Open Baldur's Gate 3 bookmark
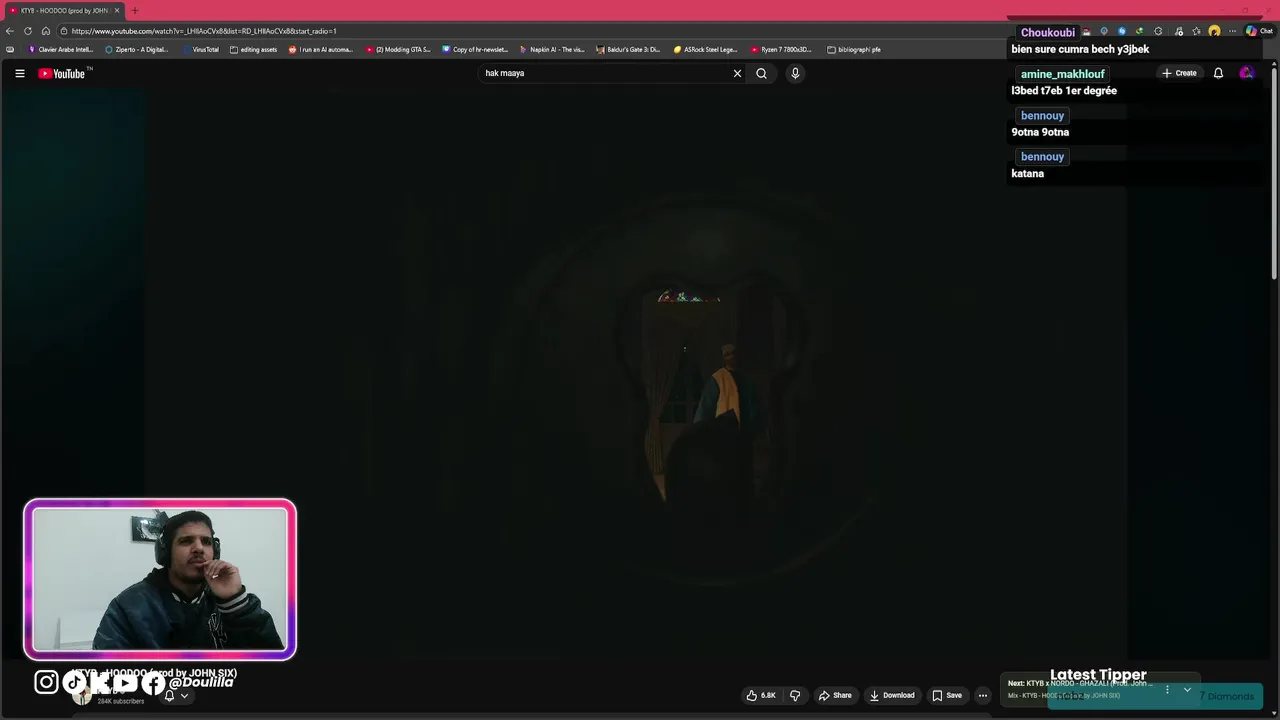 pos(629,49)
